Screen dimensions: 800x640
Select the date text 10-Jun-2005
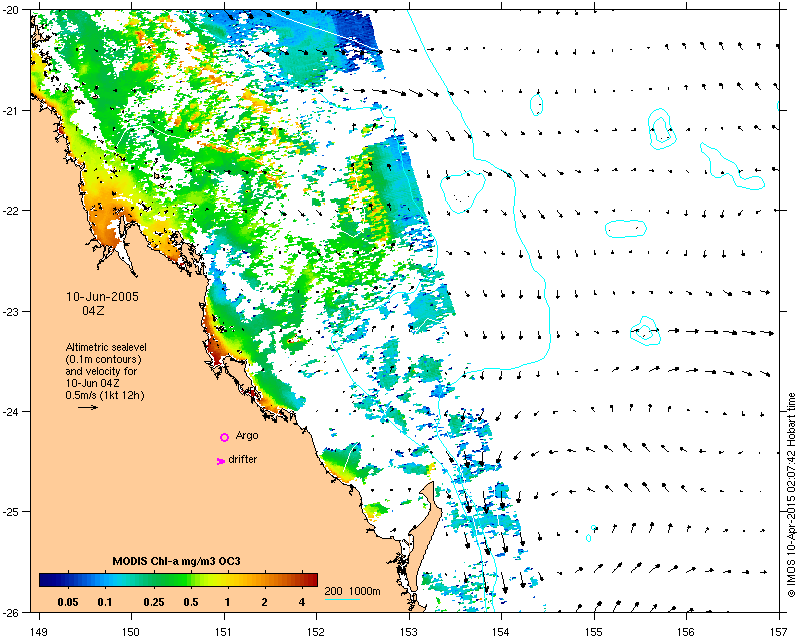click(103, 297)
